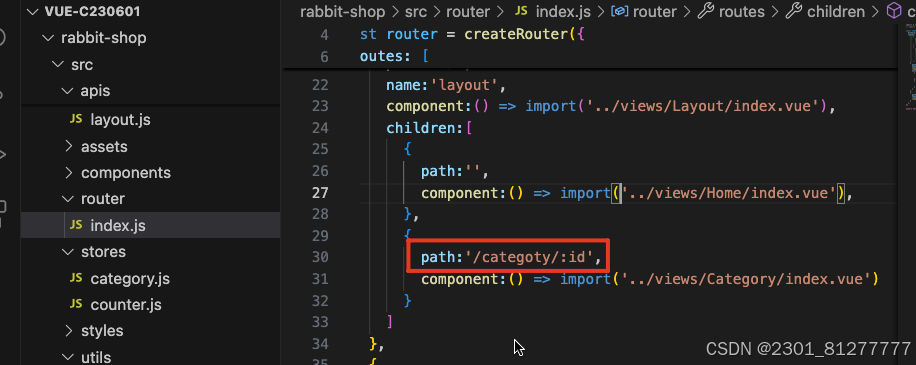
Task: Click line number 24 in gutter
Action: tap(320, 128)
